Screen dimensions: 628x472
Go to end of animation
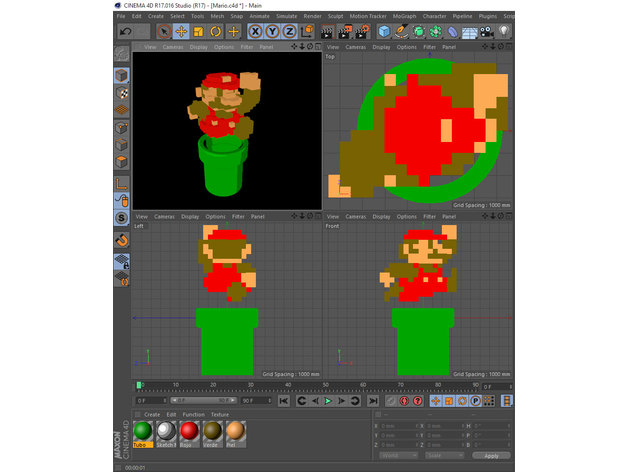pyautogui.click(x=373, y=401)
